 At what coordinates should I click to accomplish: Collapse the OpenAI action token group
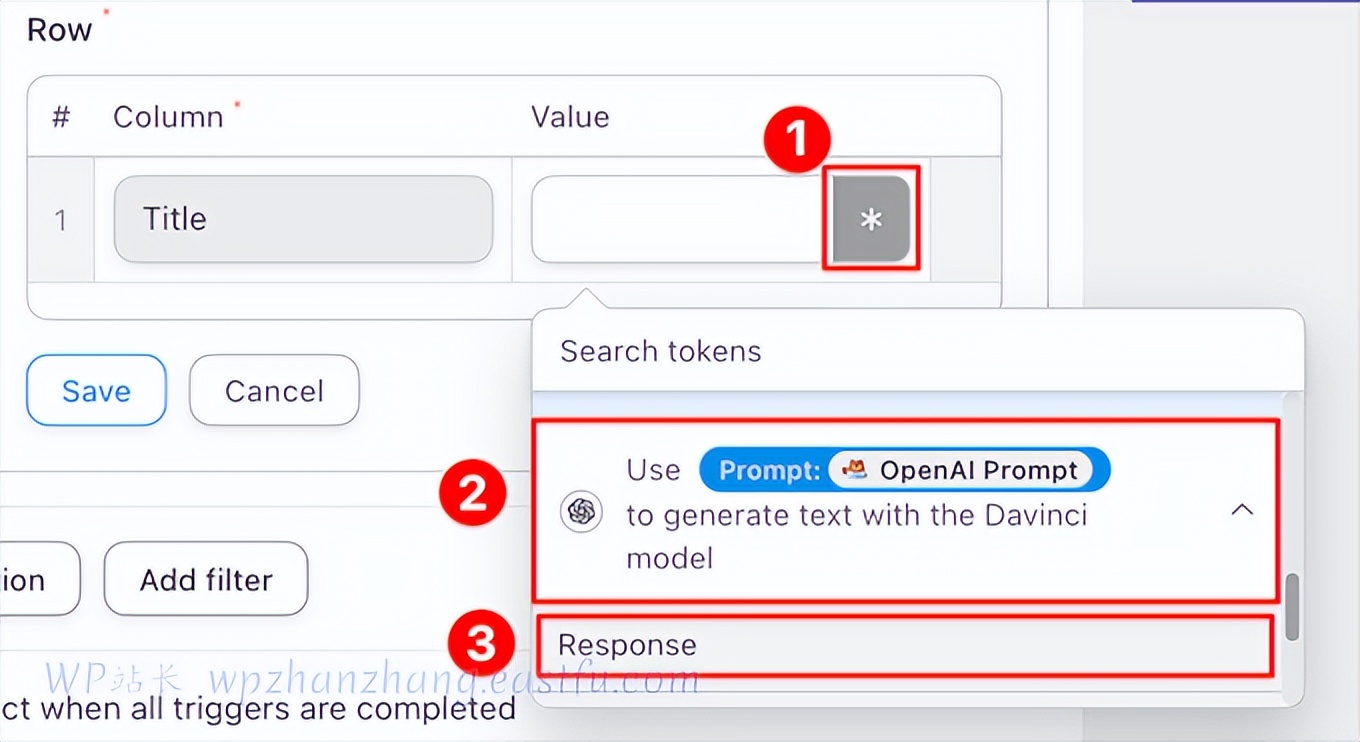click(x=1241, y=510)
